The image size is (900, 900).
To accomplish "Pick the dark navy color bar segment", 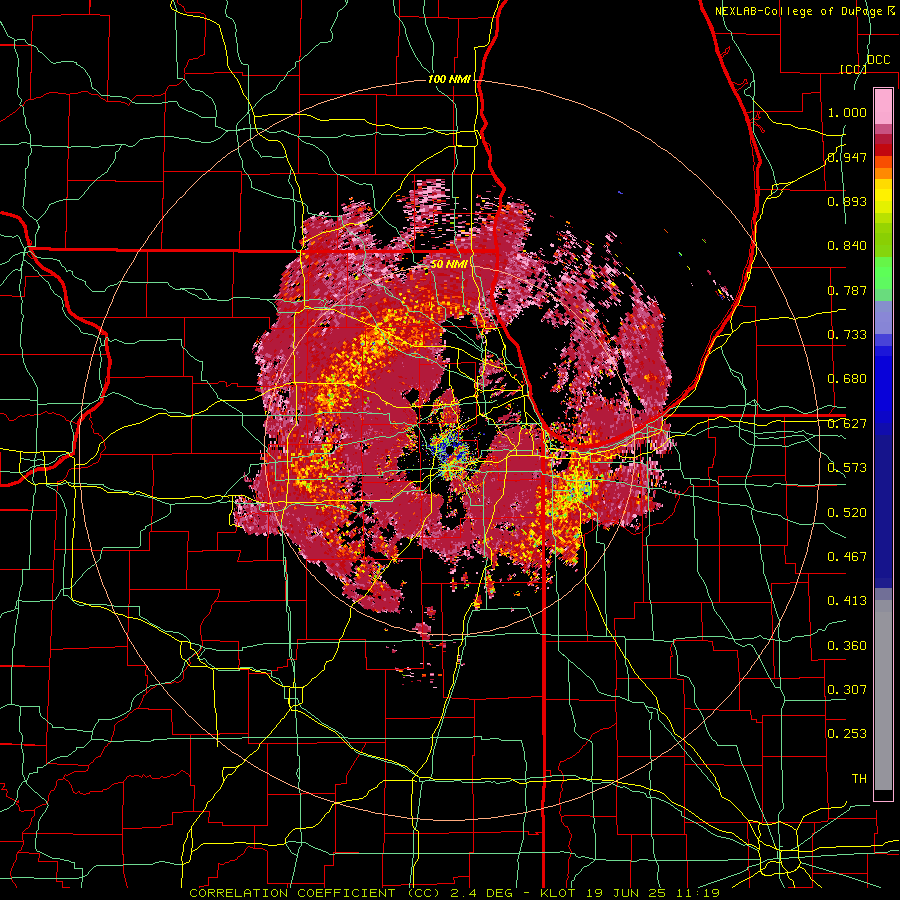I will coord(883,511).
